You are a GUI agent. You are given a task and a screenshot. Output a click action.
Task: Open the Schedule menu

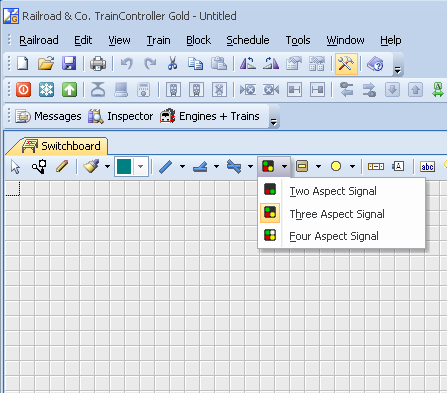coord(248,40)
